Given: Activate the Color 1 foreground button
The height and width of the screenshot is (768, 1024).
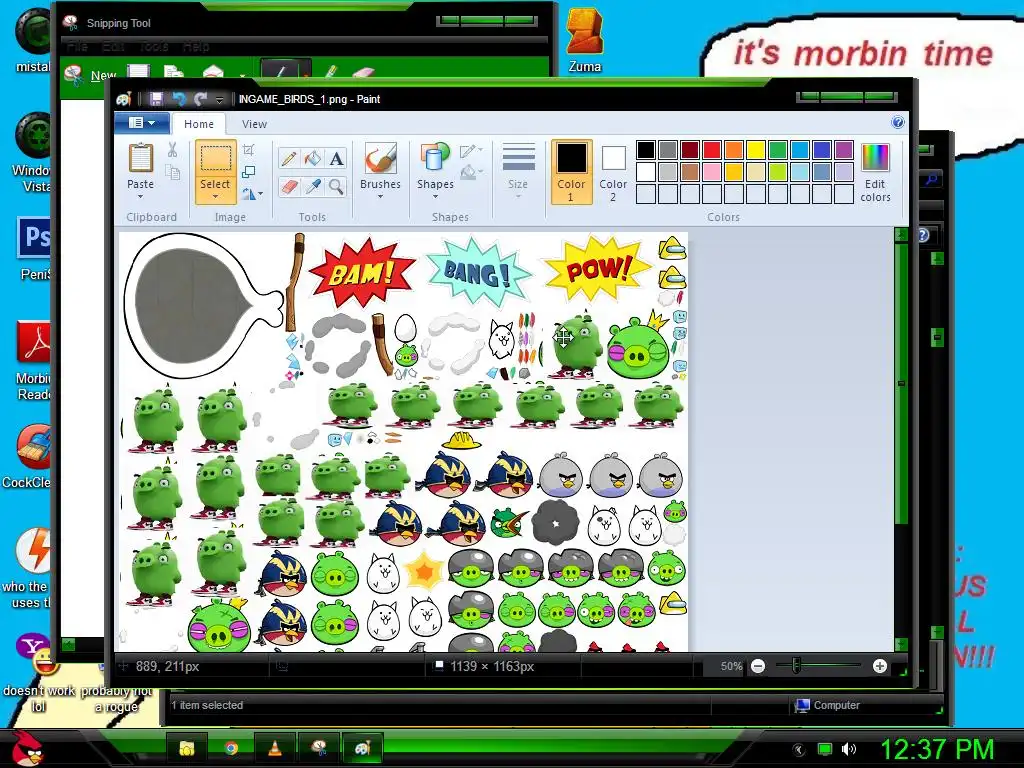Looking at the screenshot, I should [571, 172].
